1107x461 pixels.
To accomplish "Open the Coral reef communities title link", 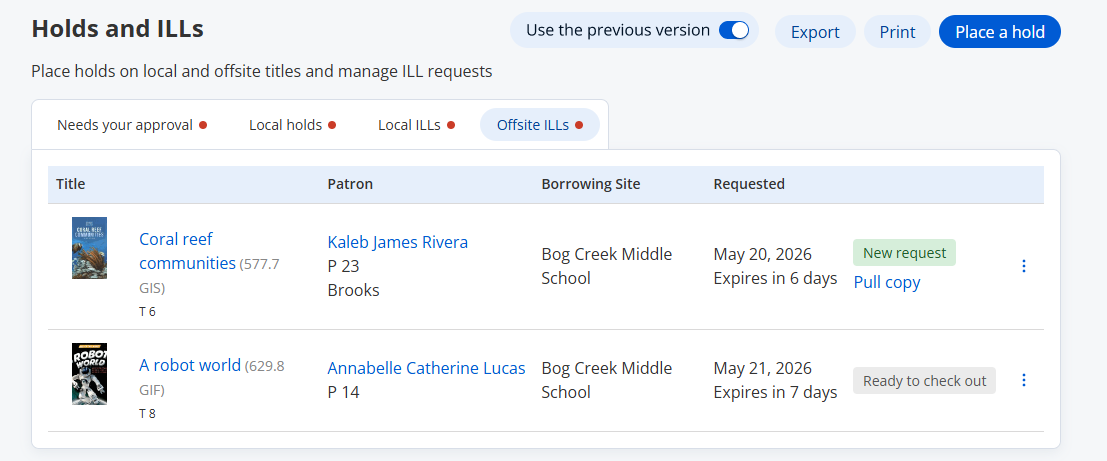I will (x=187, y=251).
